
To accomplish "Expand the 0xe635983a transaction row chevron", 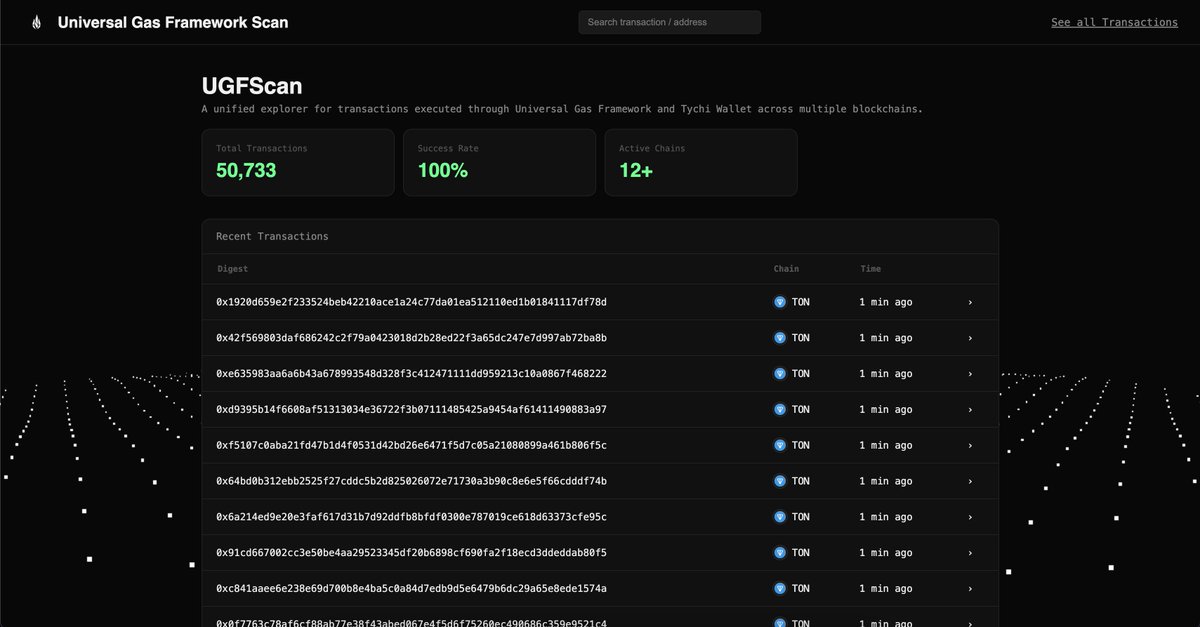I will pyautogui.click(x=970, y=373).
